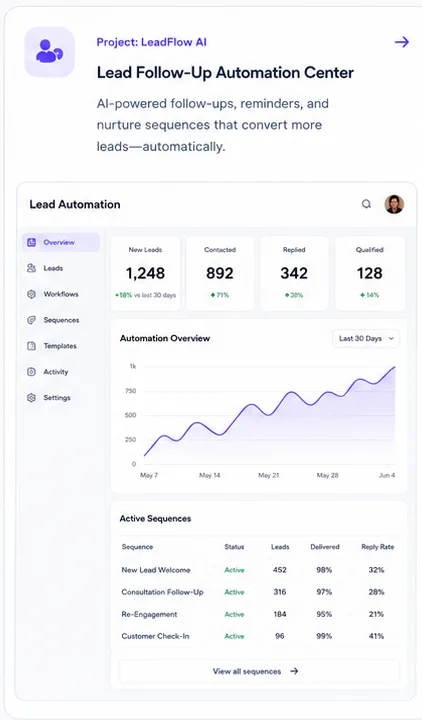Viewport: 422px width, 720px height.
Task: Click the May 7 axis label
Action: 149,475
